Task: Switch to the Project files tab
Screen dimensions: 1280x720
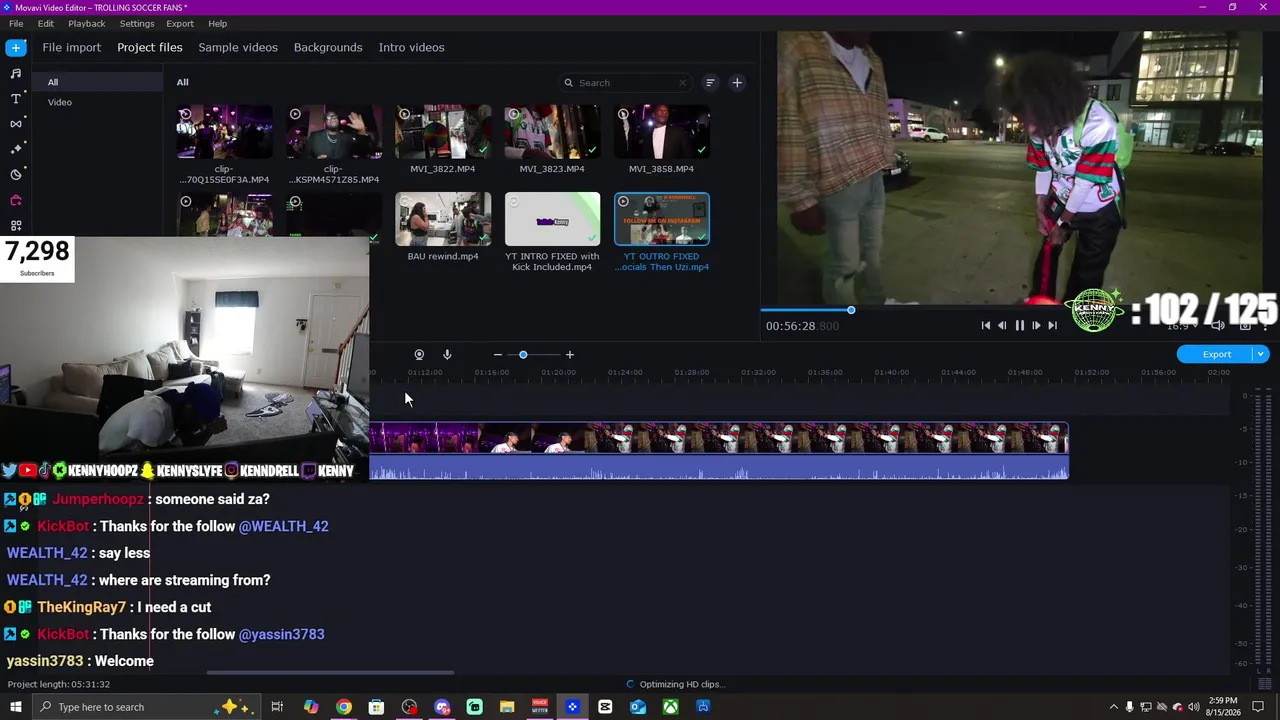Action: [150, 47]
